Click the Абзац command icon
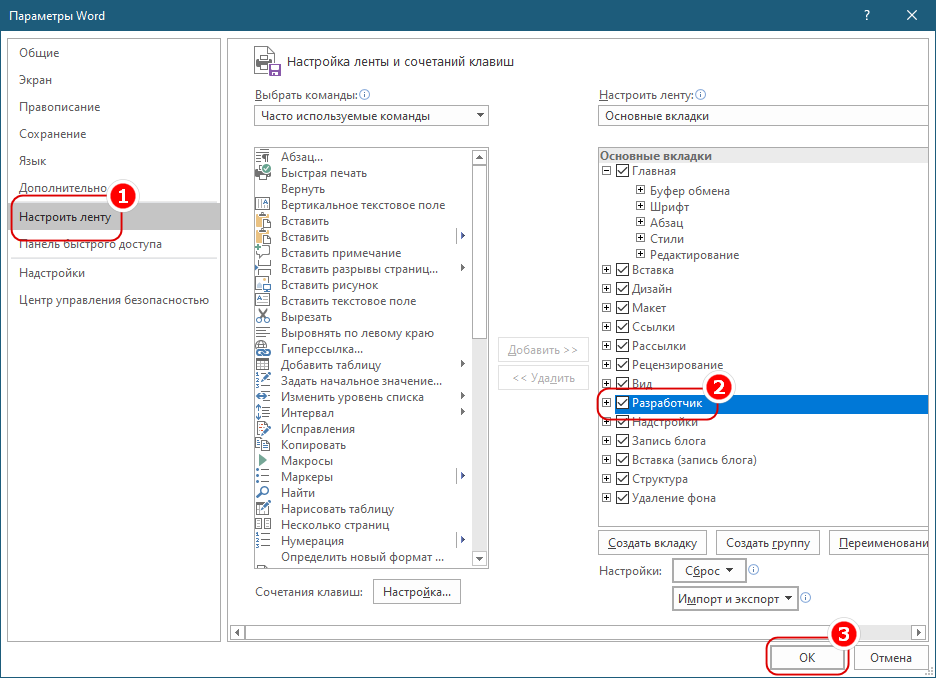Viewport: 936px width, 678px height. coord(263,157)
